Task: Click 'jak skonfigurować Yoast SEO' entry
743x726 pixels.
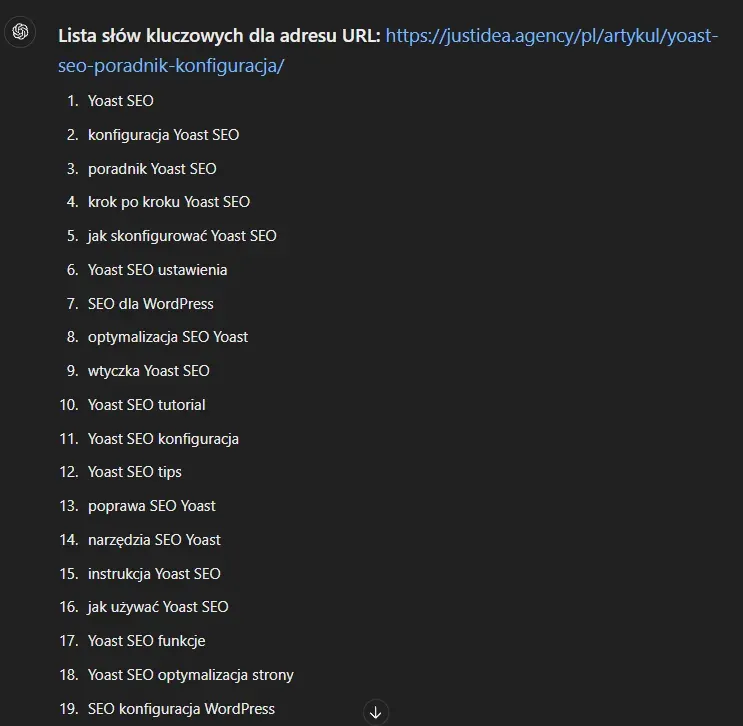Action: (182, 236)
